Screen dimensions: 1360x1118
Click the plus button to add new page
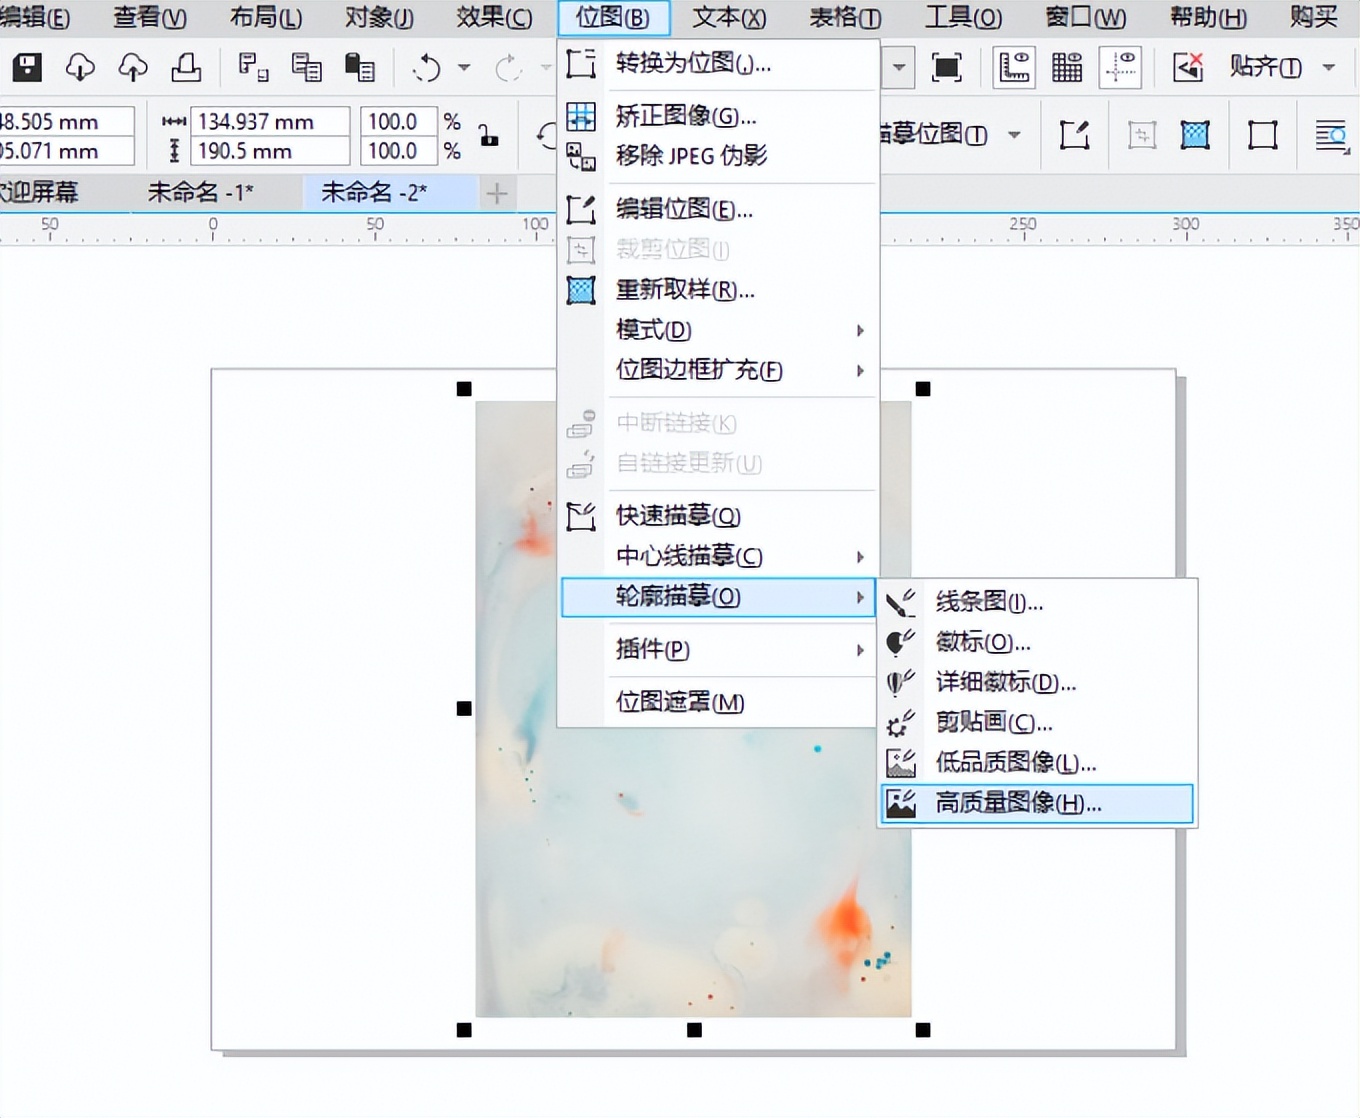point(497,193)
